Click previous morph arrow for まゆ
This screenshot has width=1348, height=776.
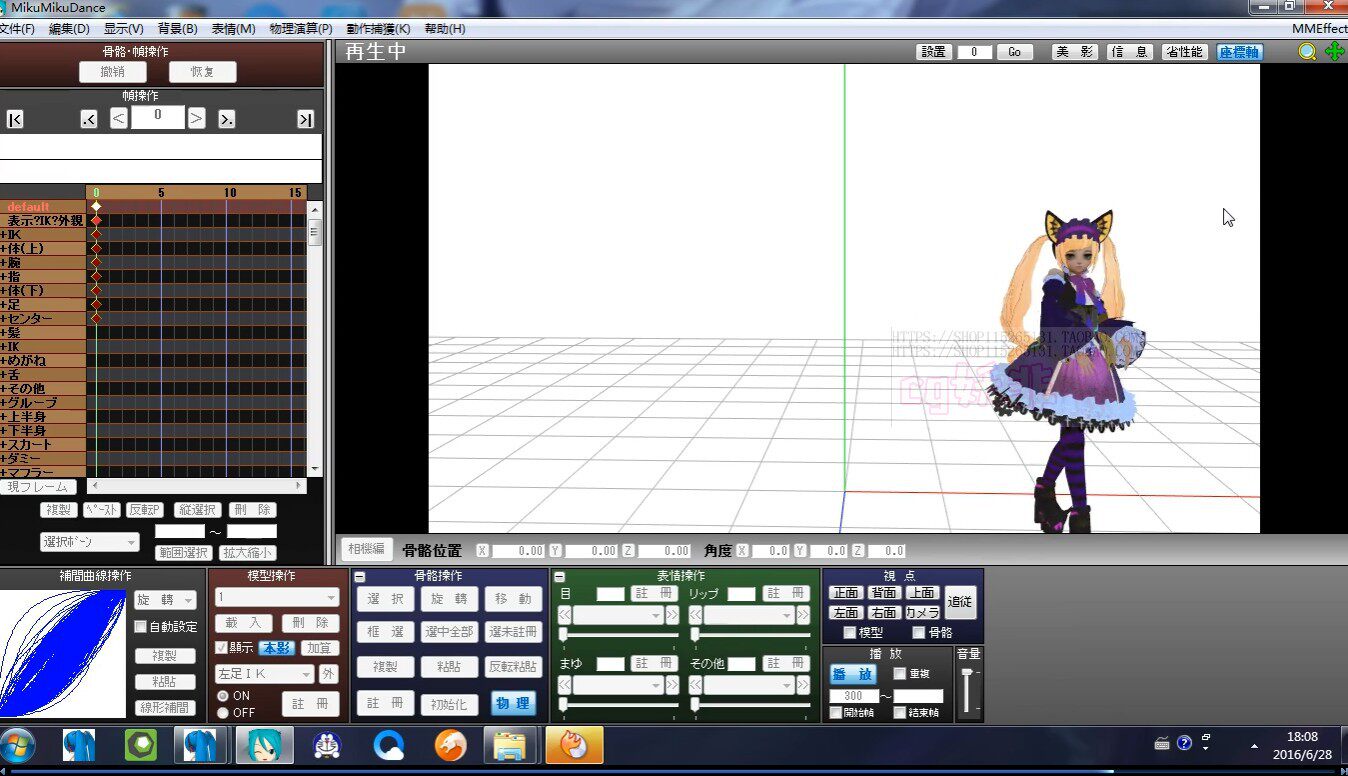[x=565, y=685]
